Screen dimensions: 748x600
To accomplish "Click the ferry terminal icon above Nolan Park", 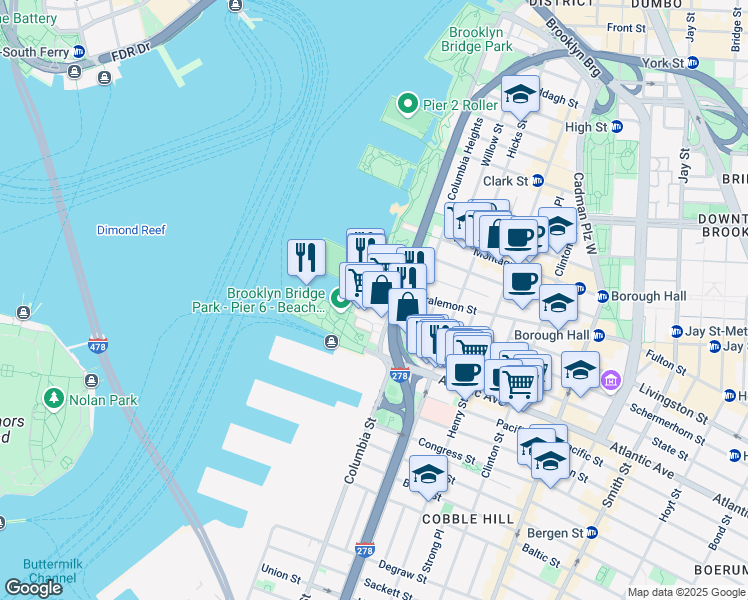I will [92, 381].
